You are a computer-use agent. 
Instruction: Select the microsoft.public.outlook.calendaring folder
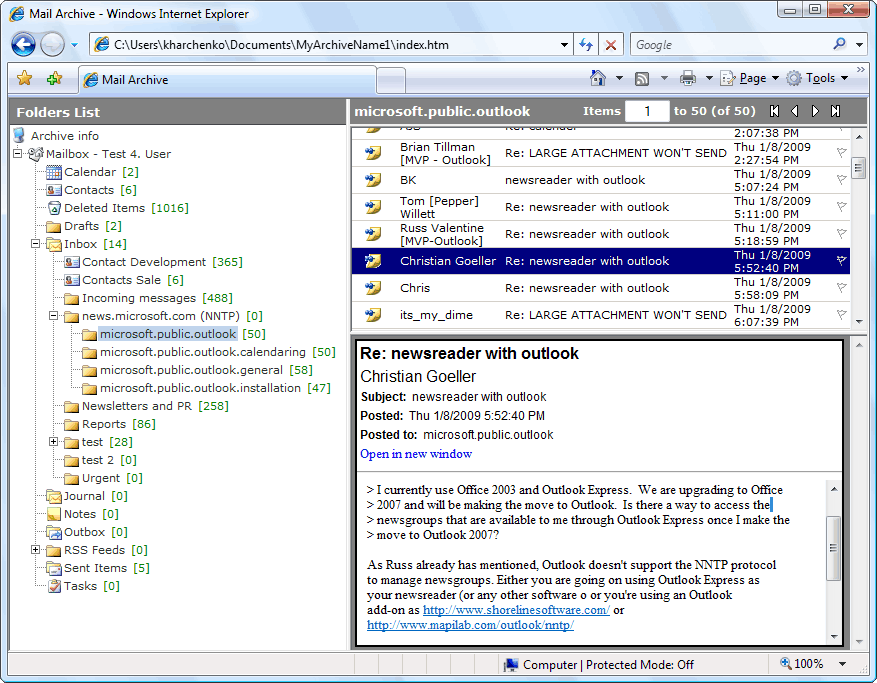pos(202,352)
